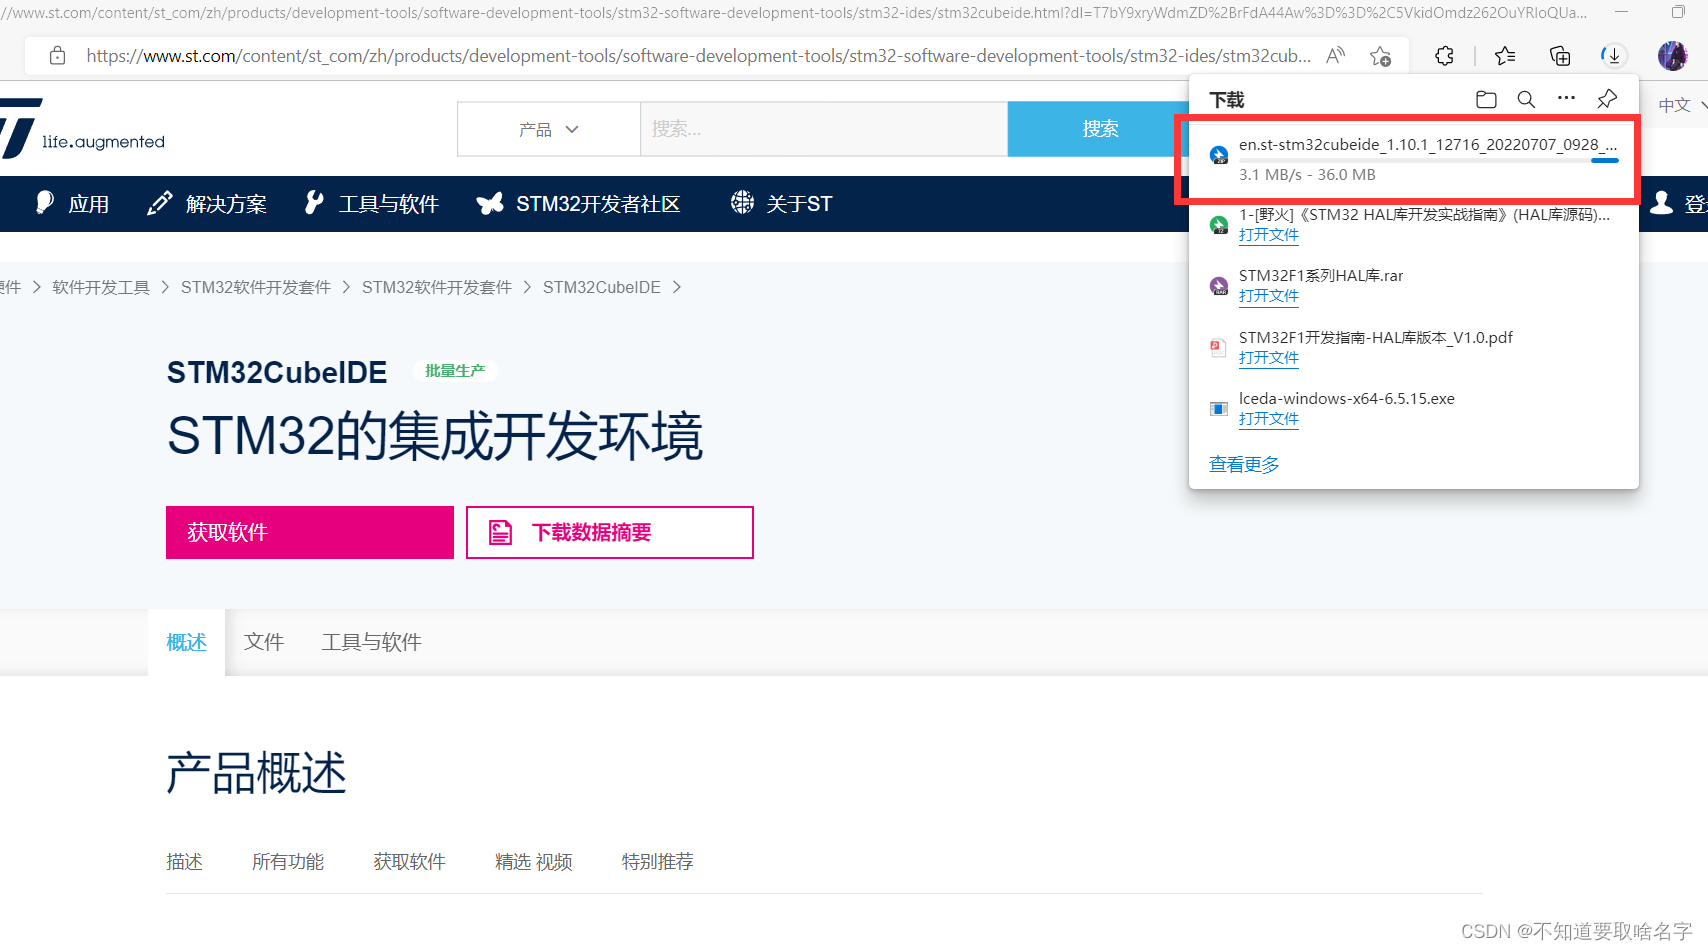Screen dimensions: 1708x950
Task: Switch to the 概述 tab
Action: coord(187,642)
